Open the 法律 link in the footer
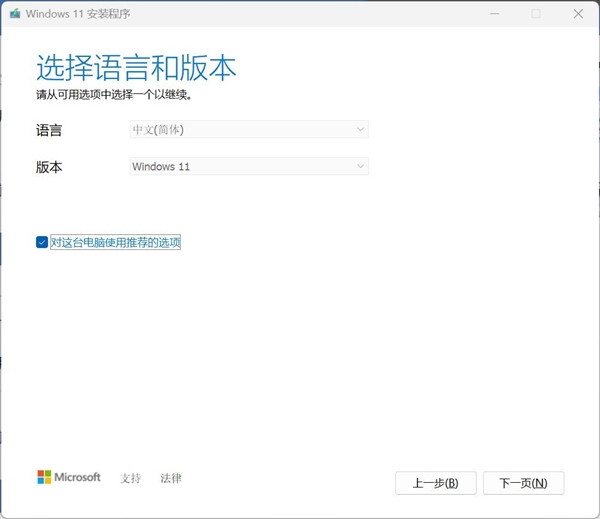This screenshot has height=519, width=600. [x=171, y=478]
